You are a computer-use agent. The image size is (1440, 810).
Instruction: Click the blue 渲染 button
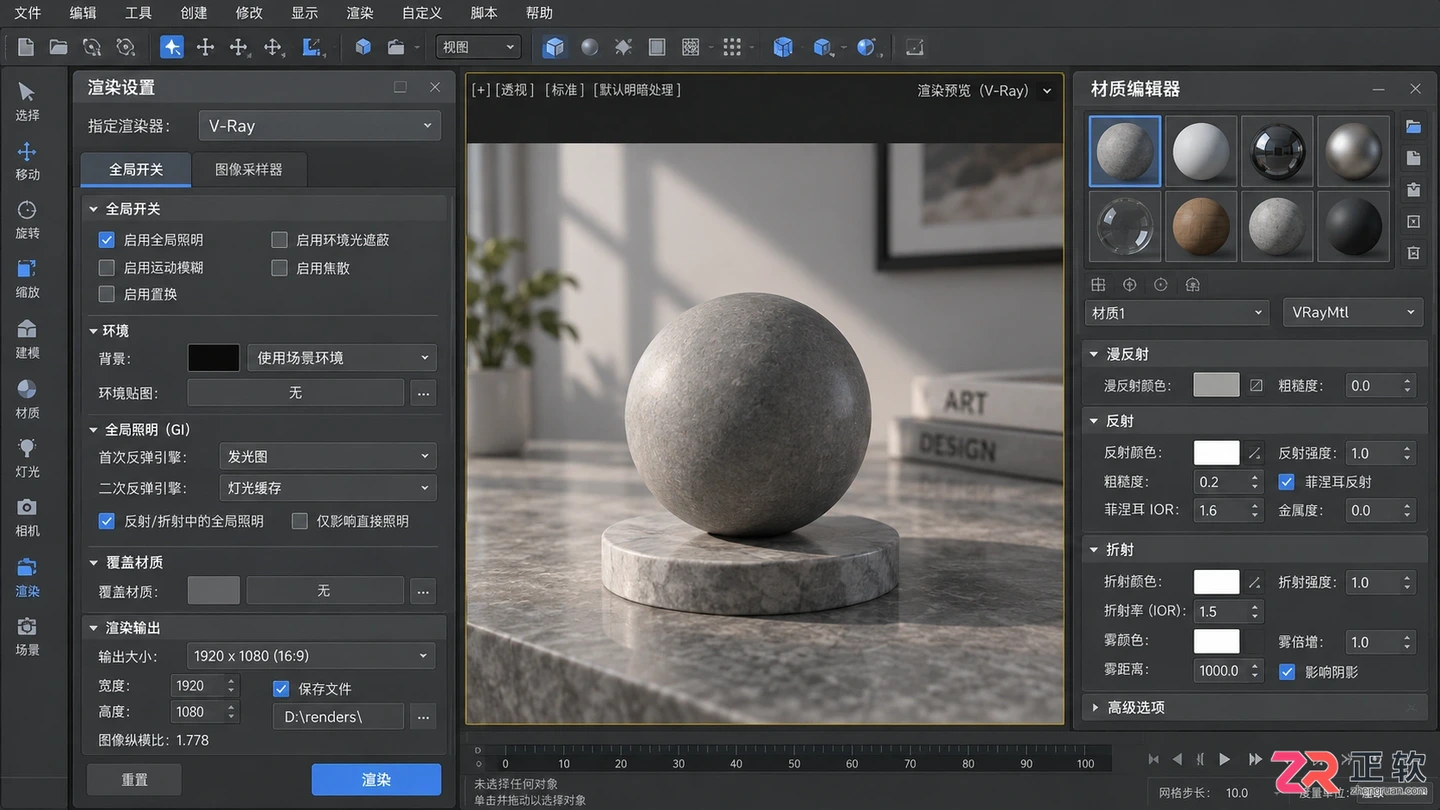pyautogui.click(x=376, y=780)
